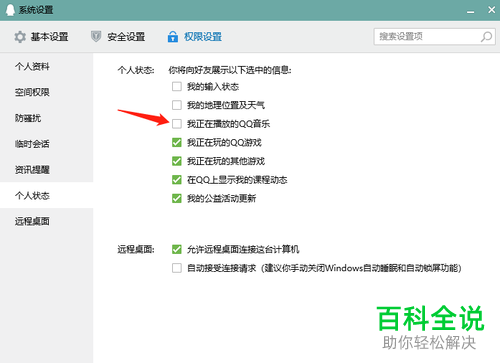The image size is (500, 363).
Task: Click the gear icon for 基本设置
Action: pyautogui.click(x=20, y=37)
